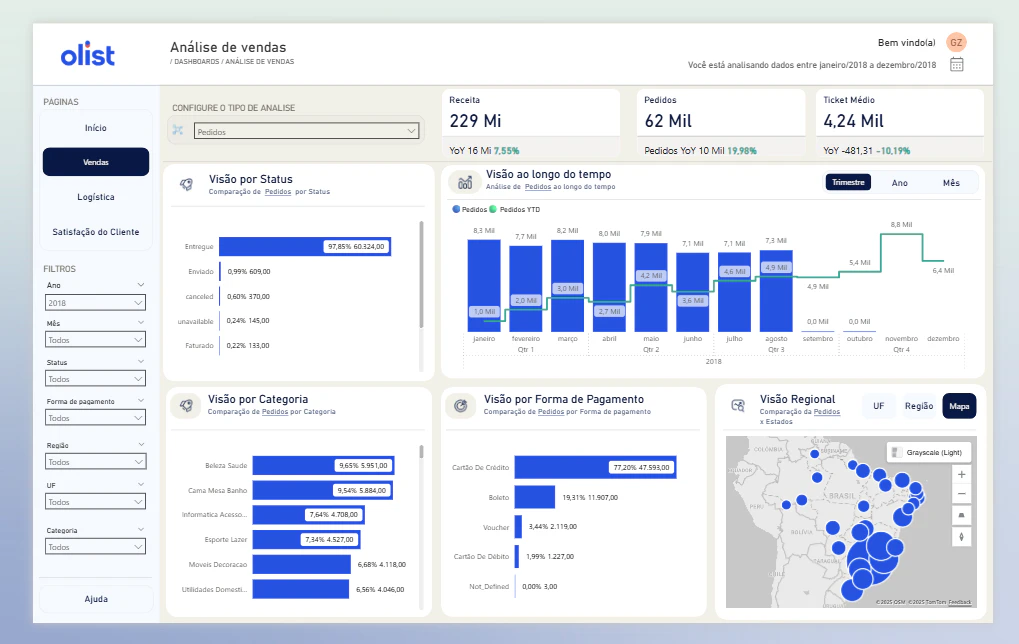
Task: Click the chart icon in Visão ao longo do tempo
Action: (465, 183)
